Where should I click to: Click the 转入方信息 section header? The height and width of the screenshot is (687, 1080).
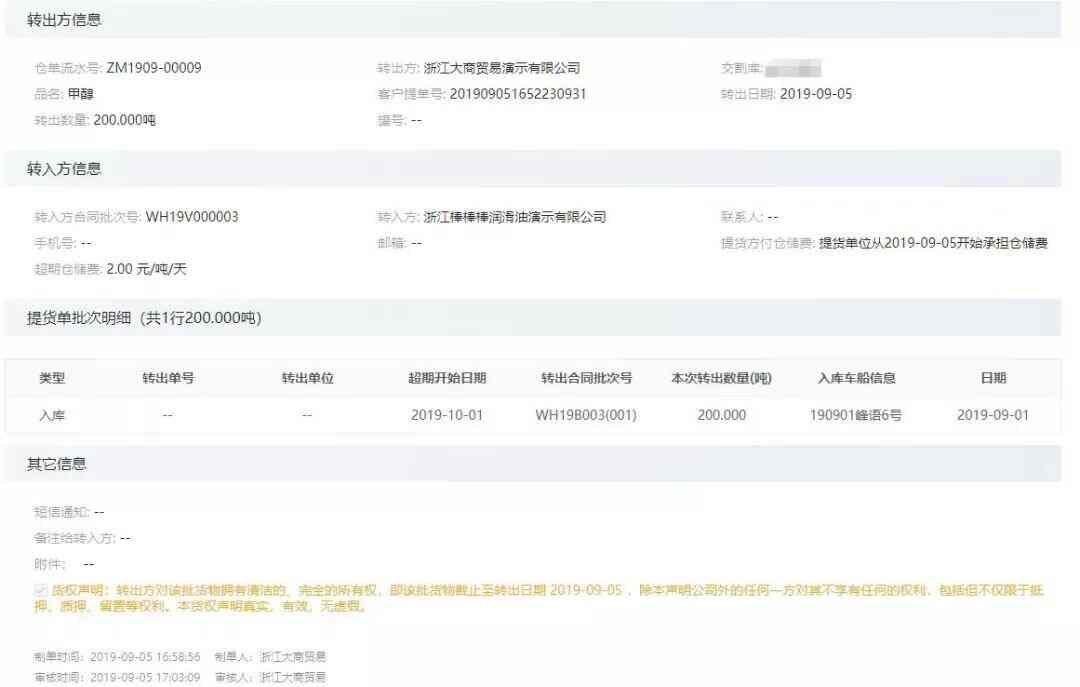tap(64, 169)
